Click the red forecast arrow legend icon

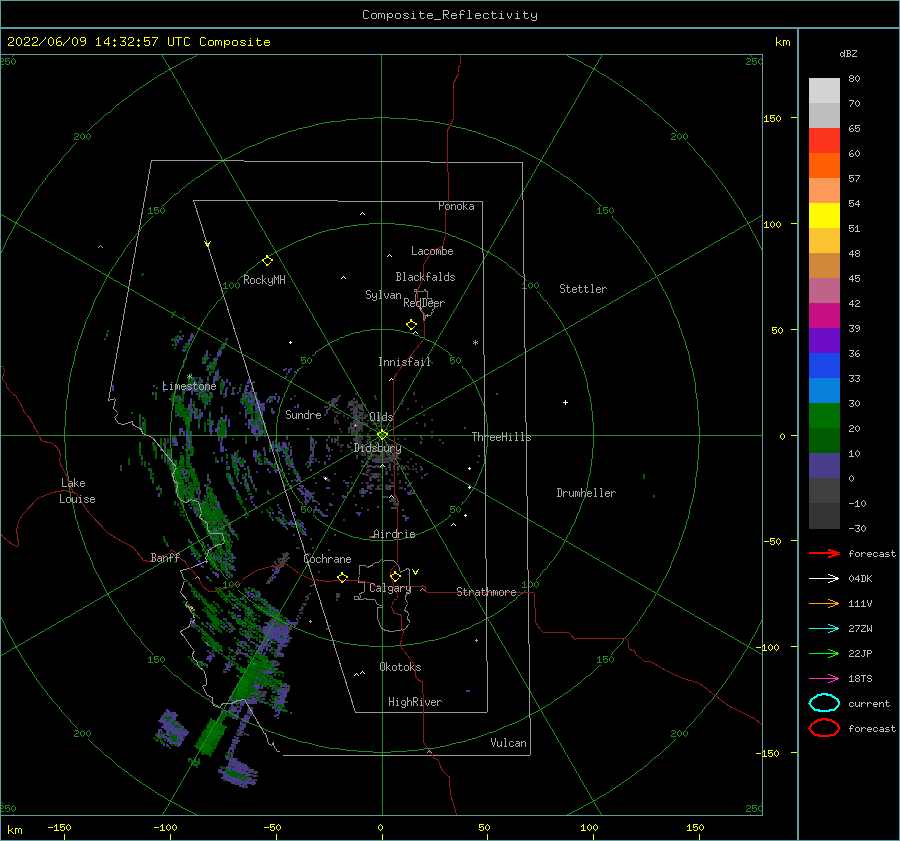pyautogui.click(x=824, y=553)
